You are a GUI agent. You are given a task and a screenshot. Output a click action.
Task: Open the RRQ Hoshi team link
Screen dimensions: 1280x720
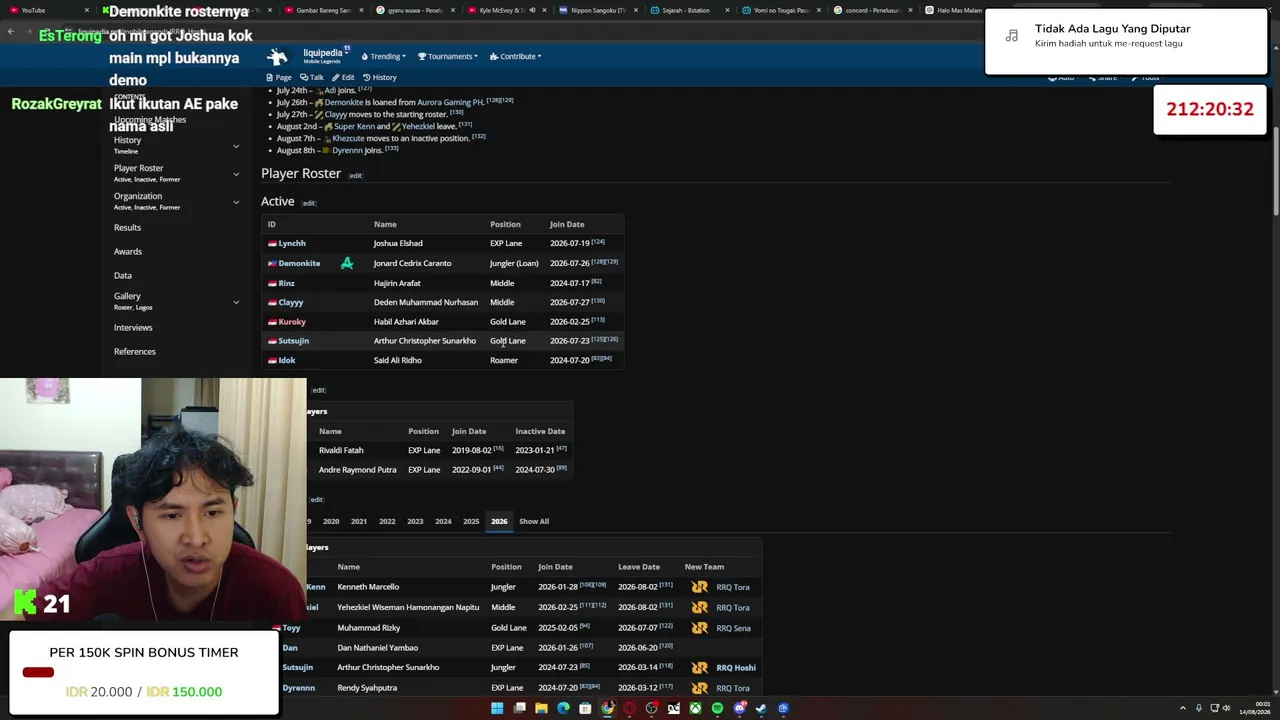(x=736, y=668)
